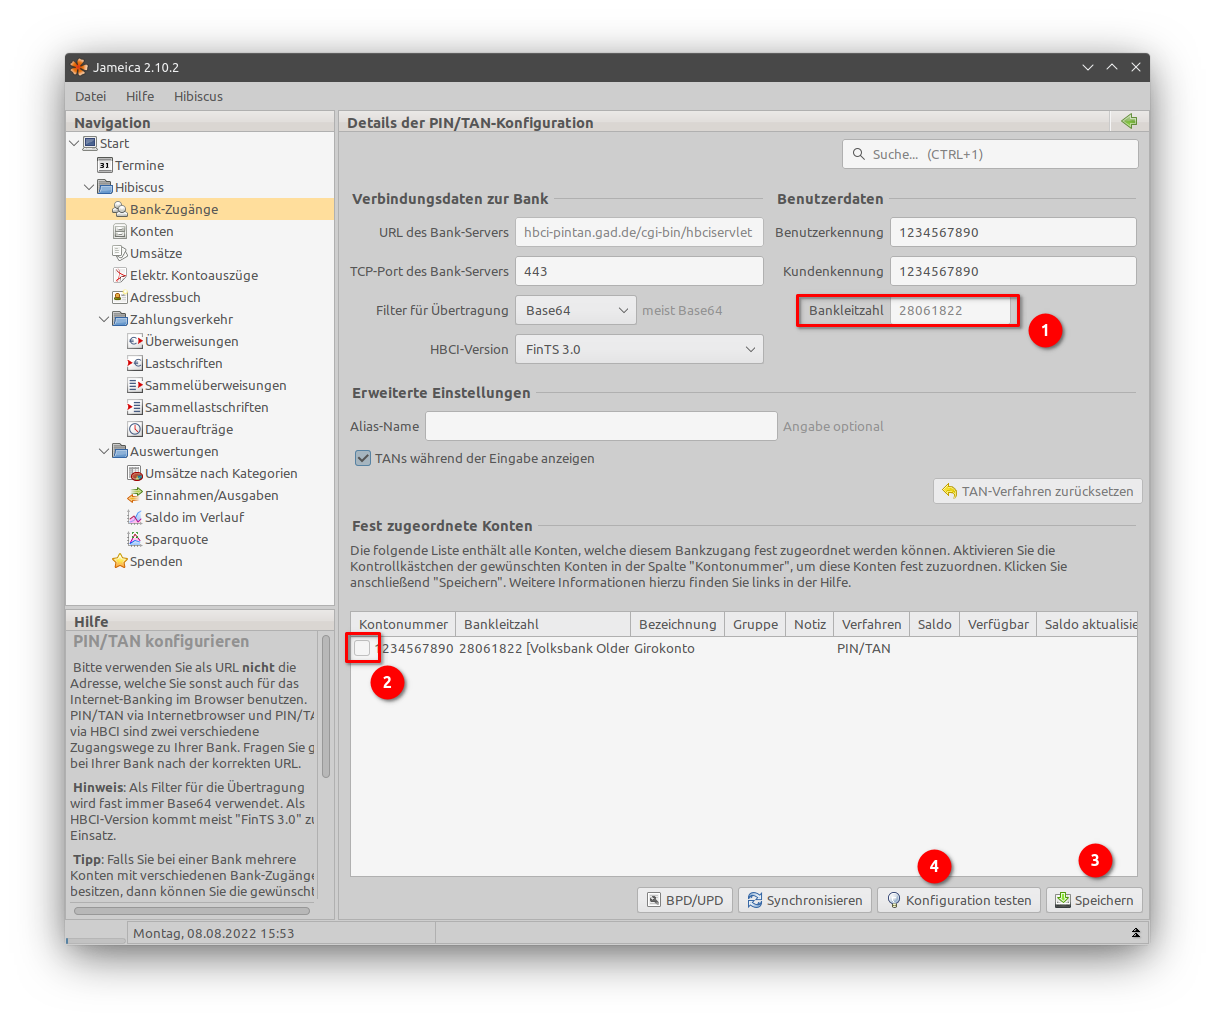Sort table by Bankleitzahl column
Viewport: 1215px width, 1022px height.
[543, 624]
